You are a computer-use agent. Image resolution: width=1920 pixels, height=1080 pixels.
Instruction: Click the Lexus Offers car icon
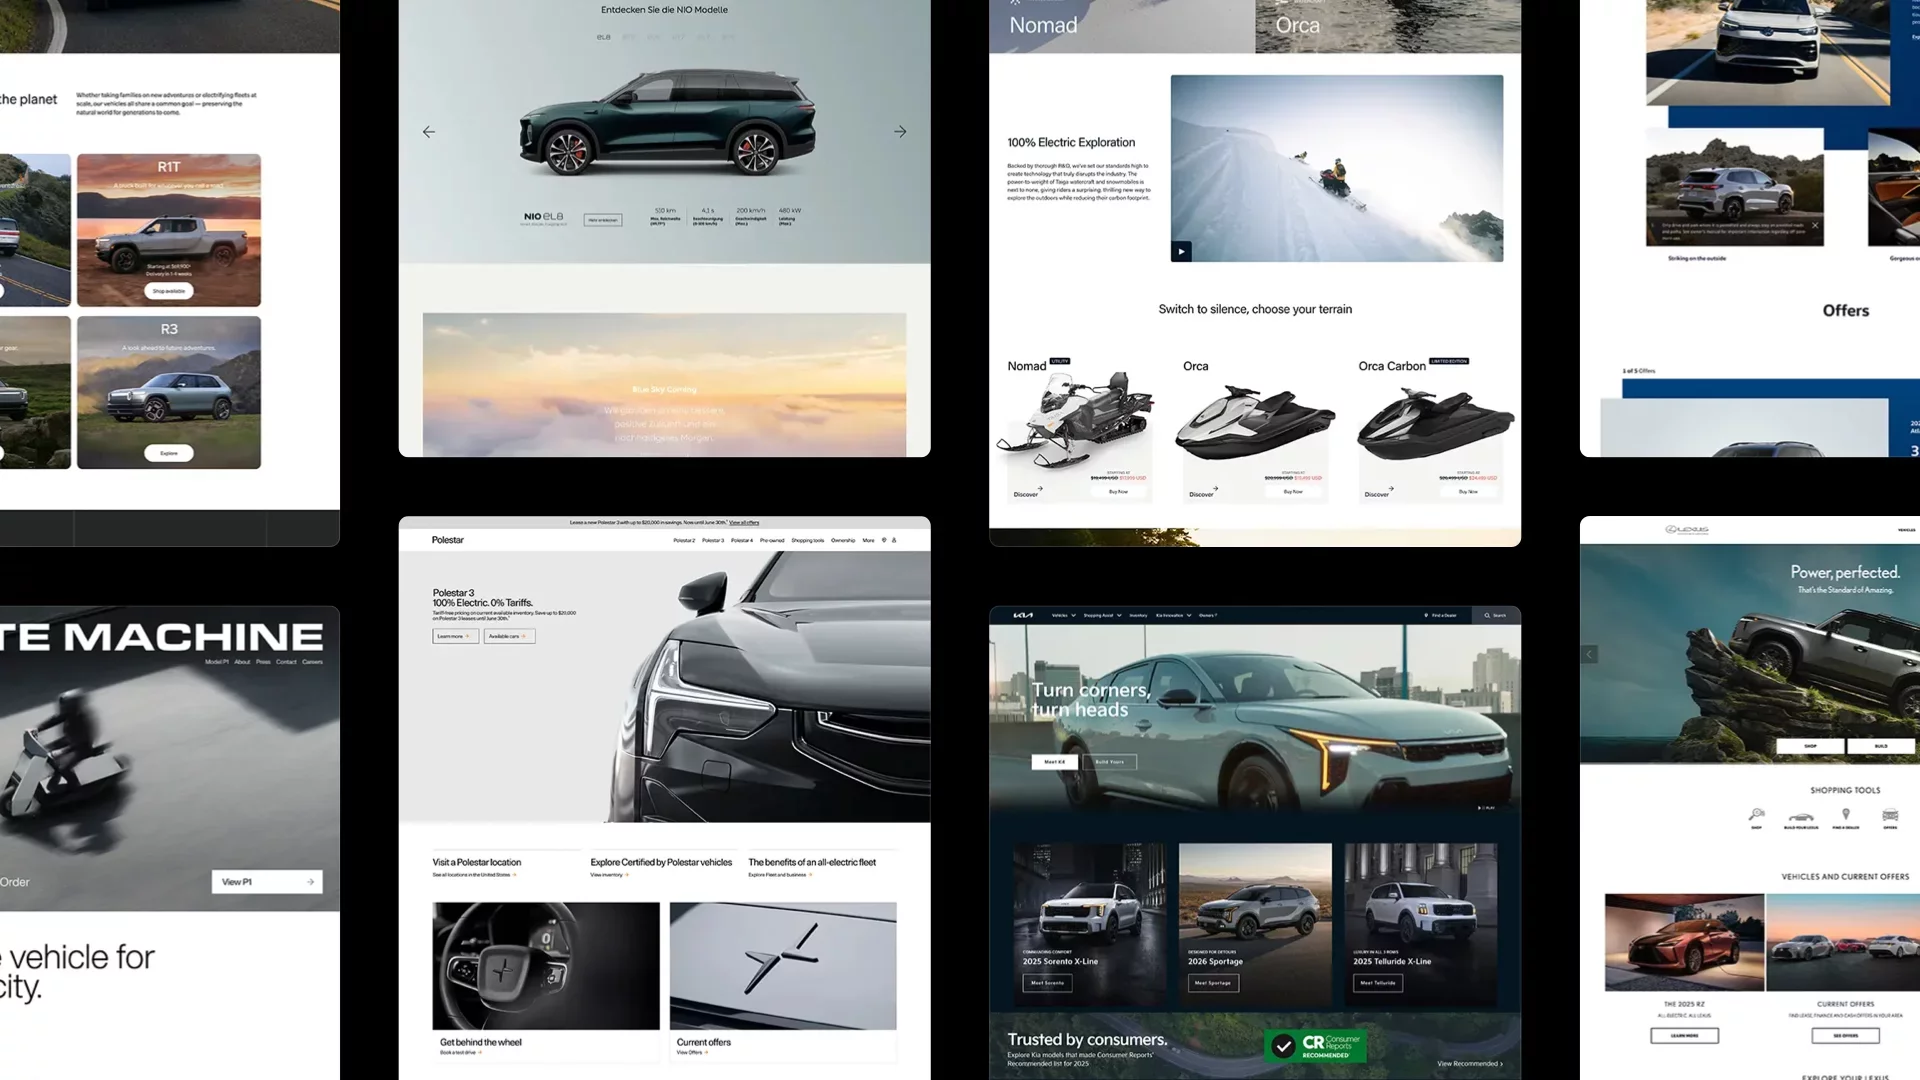[x=1890, y=817]
